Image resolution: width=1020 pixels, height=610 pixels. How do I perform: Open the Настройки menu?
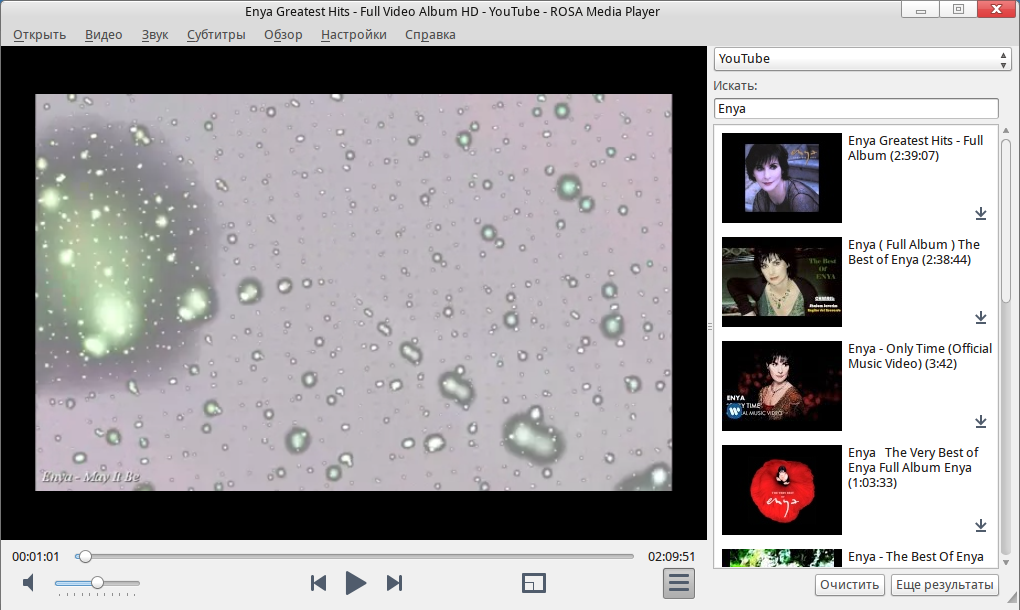click(353, 34)
